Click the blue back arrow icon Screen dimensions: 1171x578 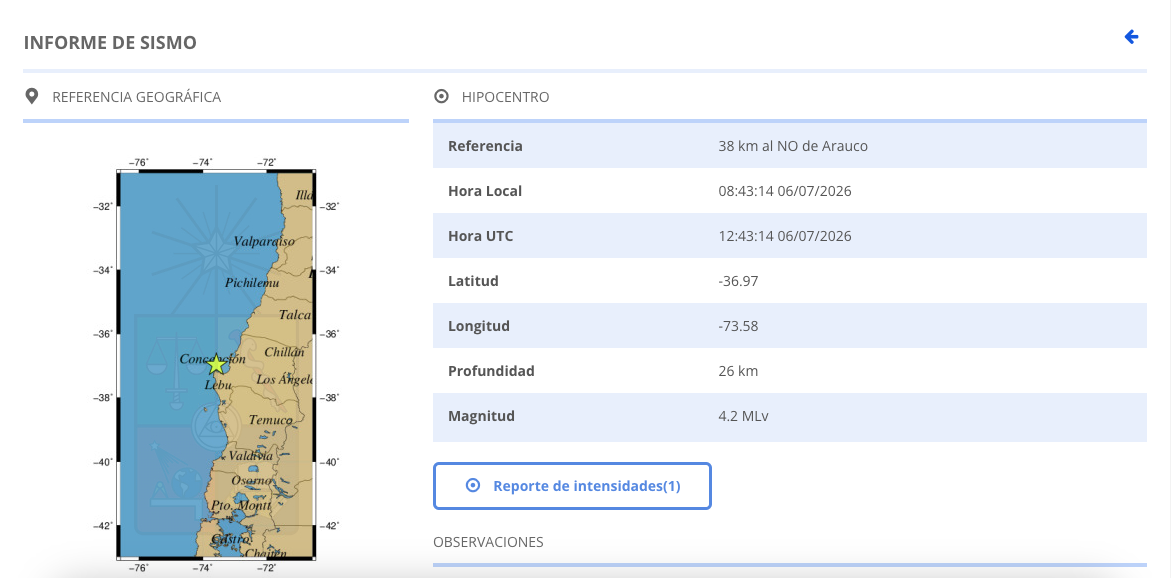point(1131,37)
